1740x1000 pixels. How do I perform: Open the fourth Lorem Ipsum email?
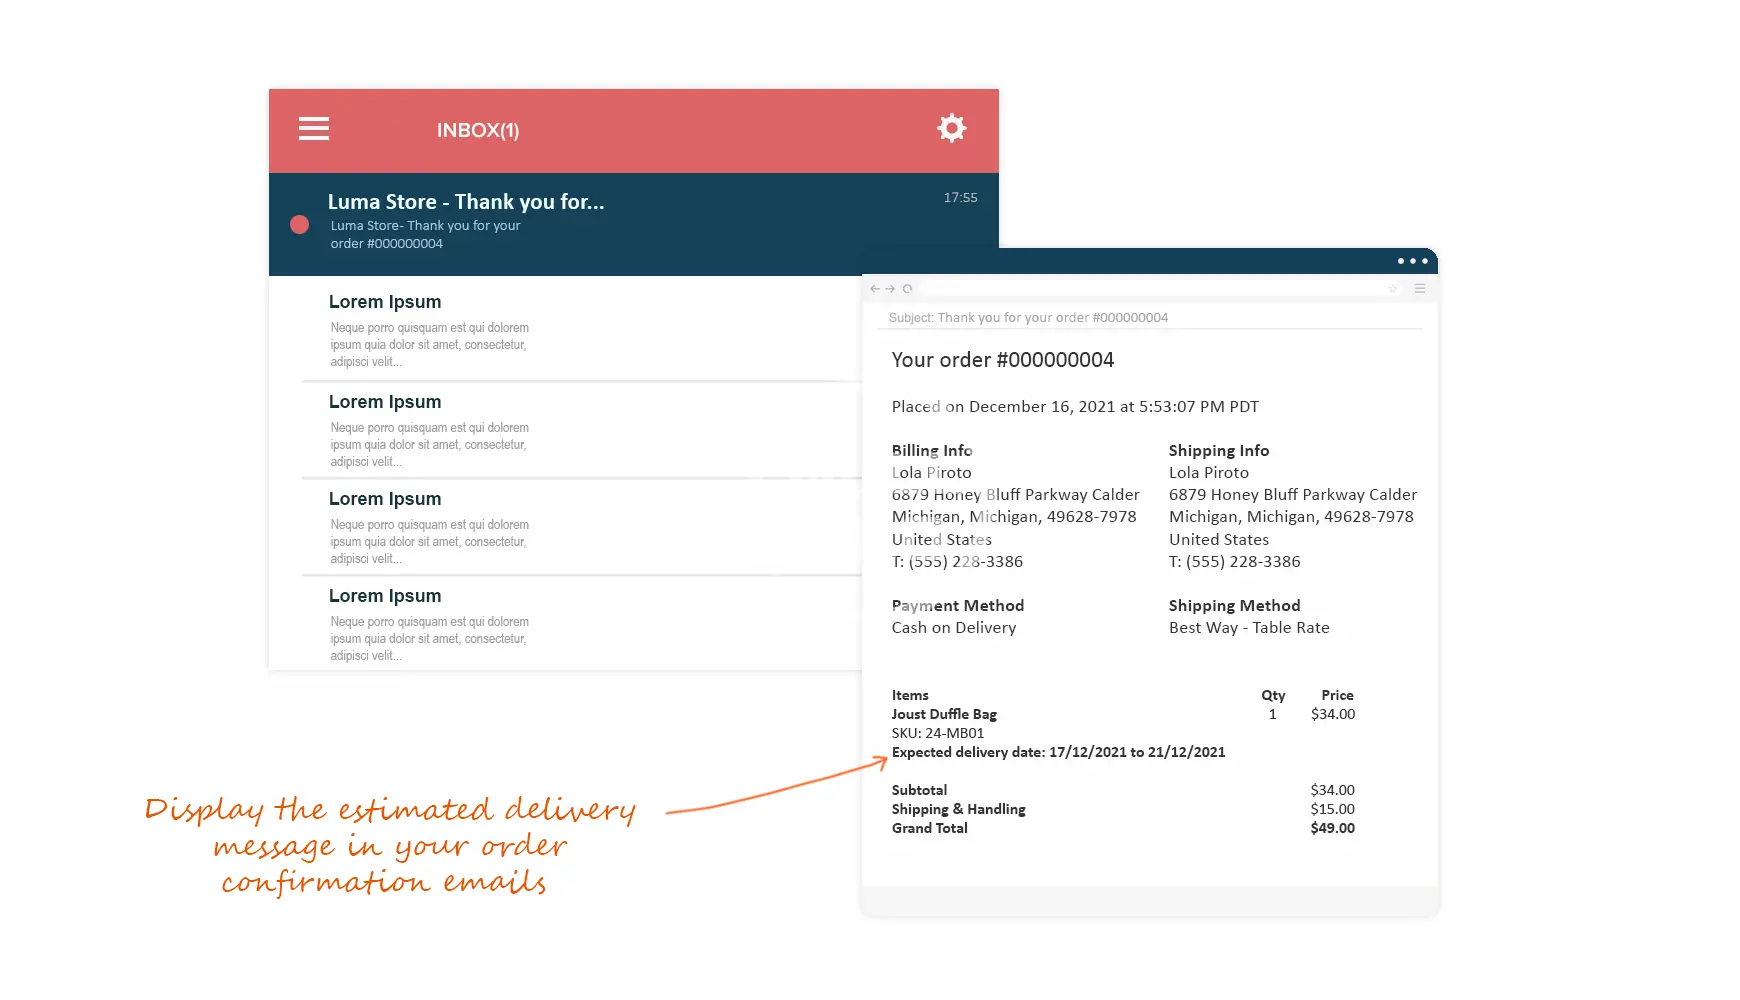(385, 596)
